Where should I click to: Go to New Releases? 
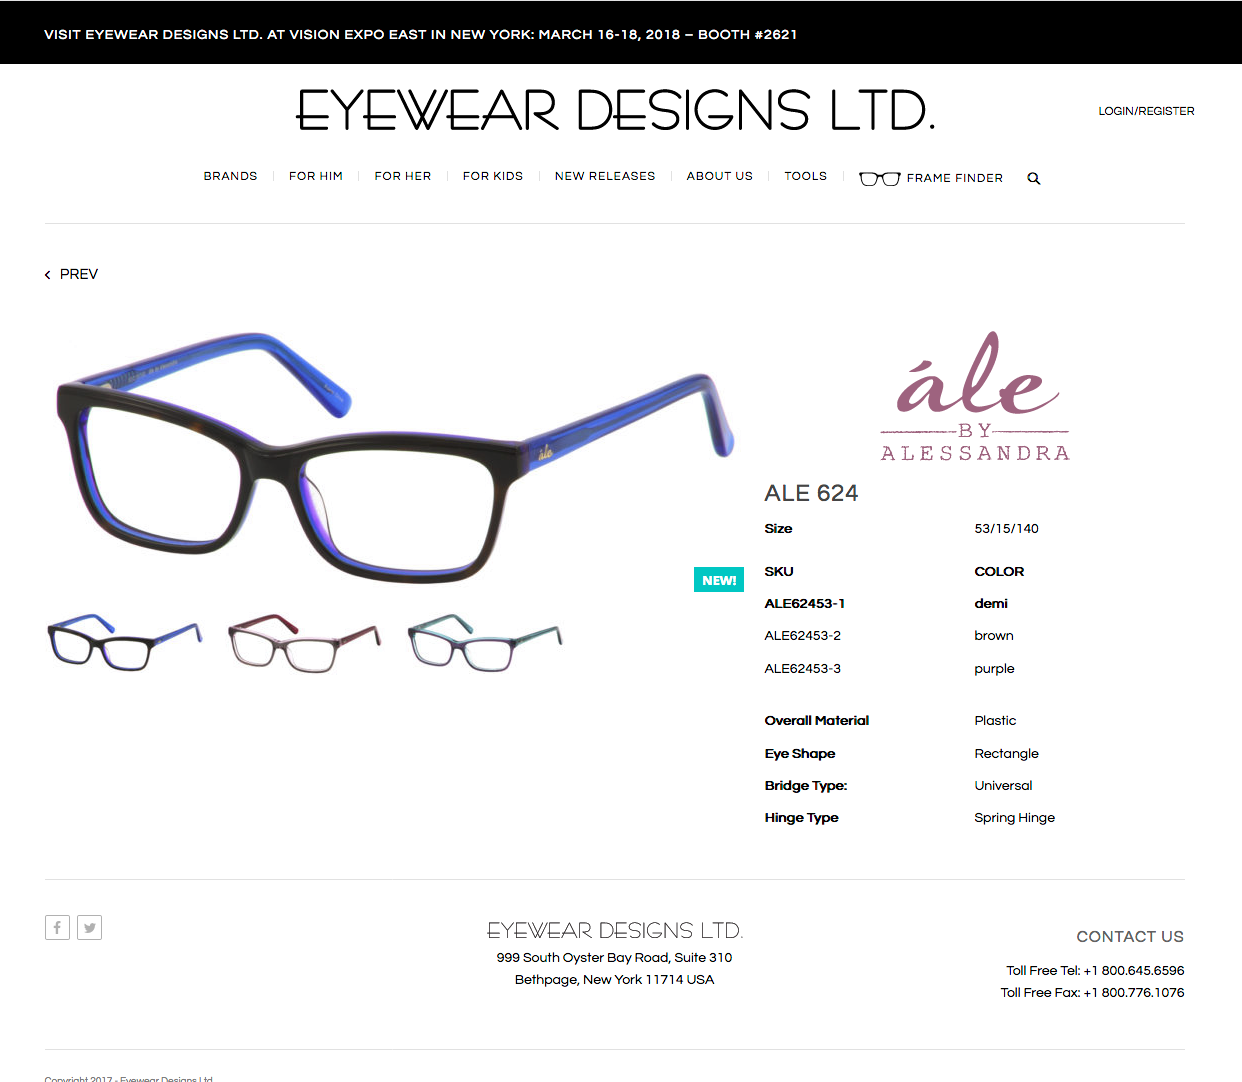click(x=605, y=176)
